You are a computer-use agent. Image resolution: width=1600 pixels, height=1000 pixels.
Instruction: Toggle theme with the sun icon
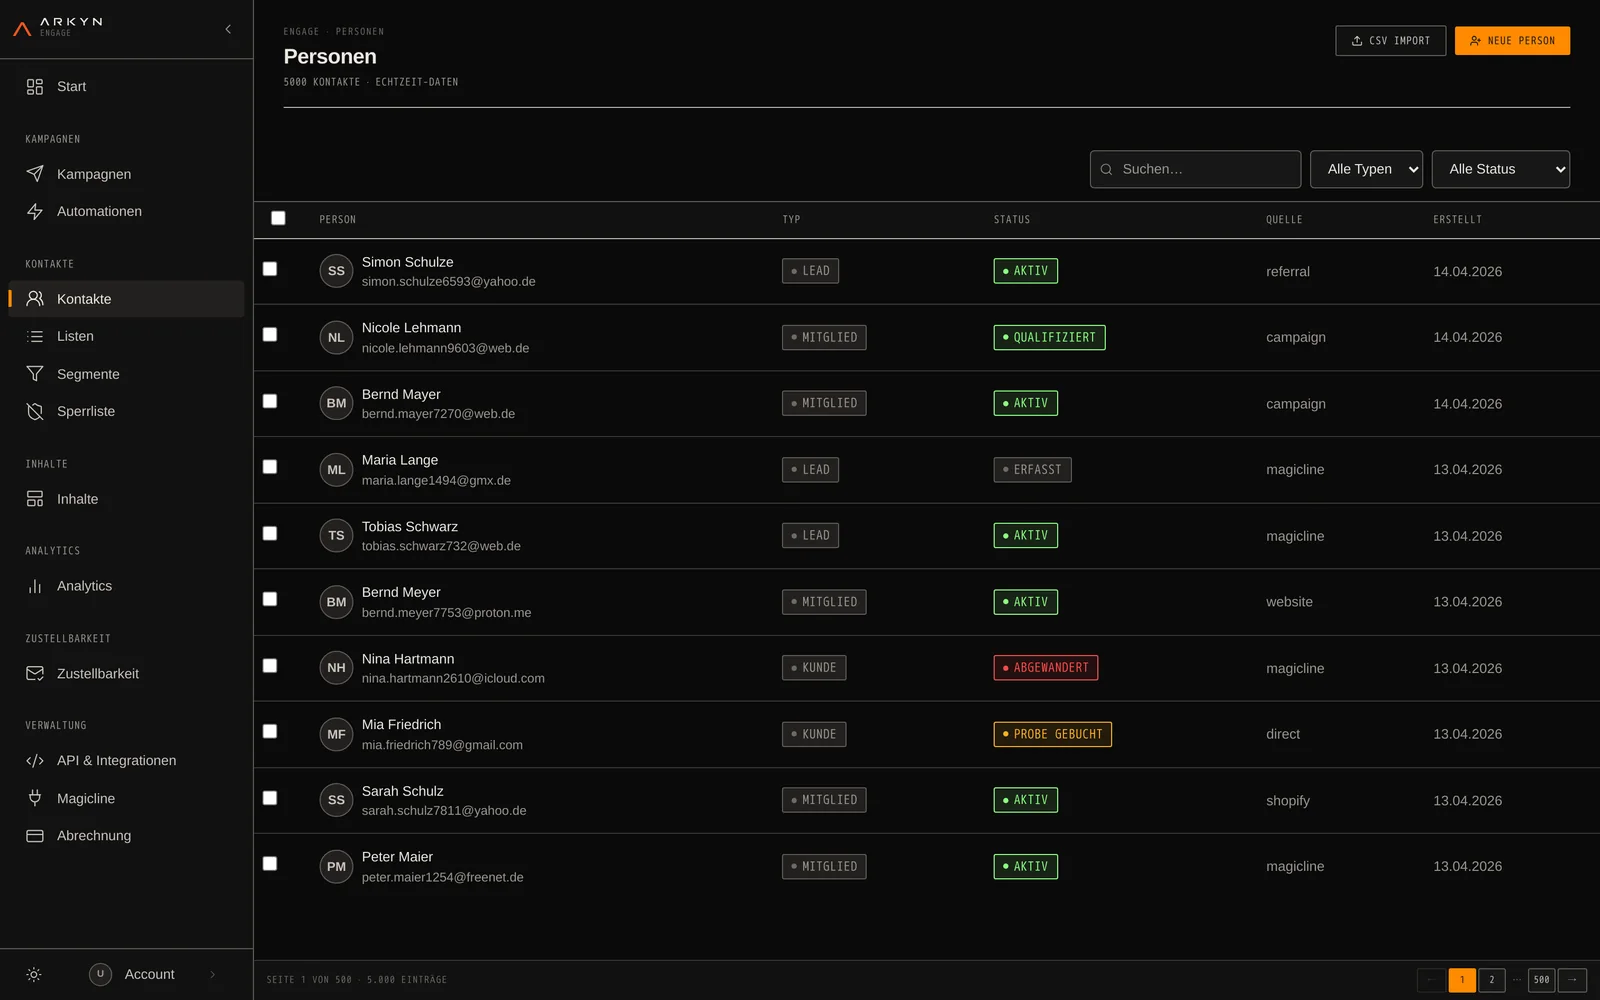coord(34,975)
